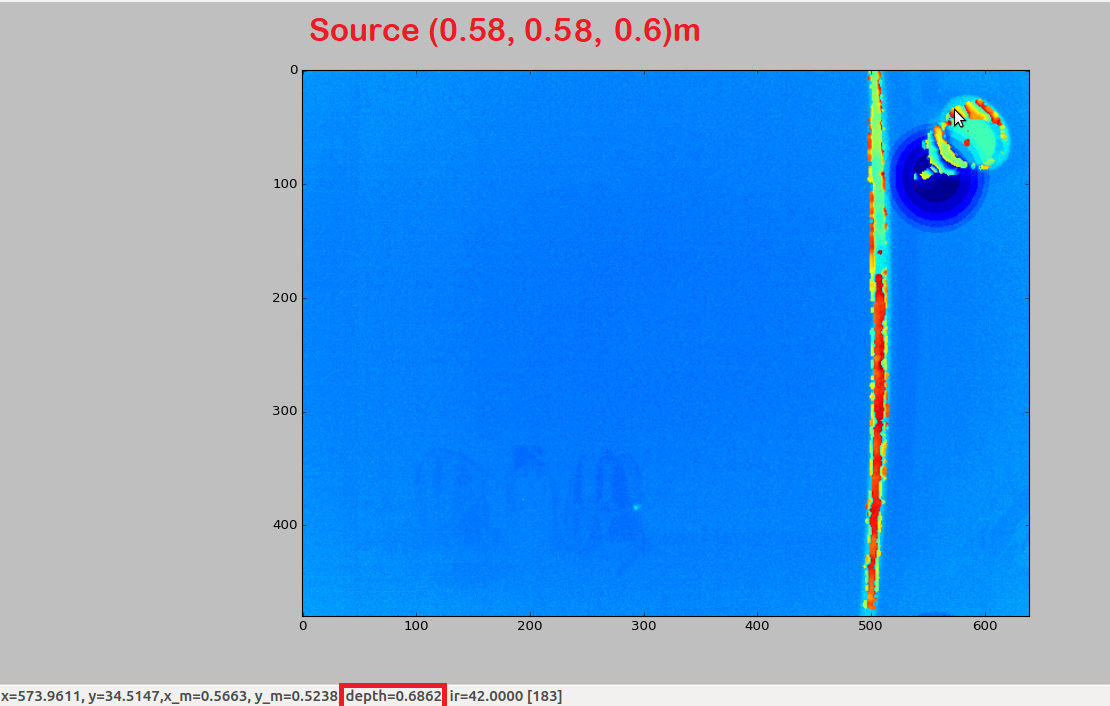This screenshot has height=706, width=1110.
Task: Click the red 'Source (0.58, 0.58, 0.6)m' title
Action: point(505,30)
